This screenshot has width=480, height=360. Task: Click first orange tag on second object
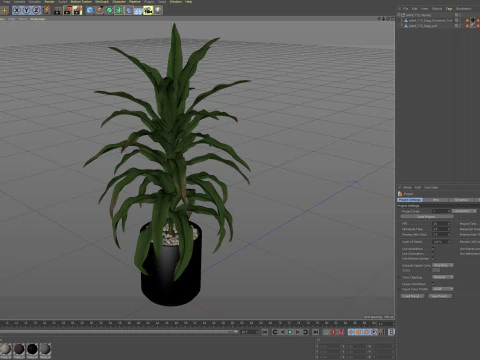click(467, 20)
